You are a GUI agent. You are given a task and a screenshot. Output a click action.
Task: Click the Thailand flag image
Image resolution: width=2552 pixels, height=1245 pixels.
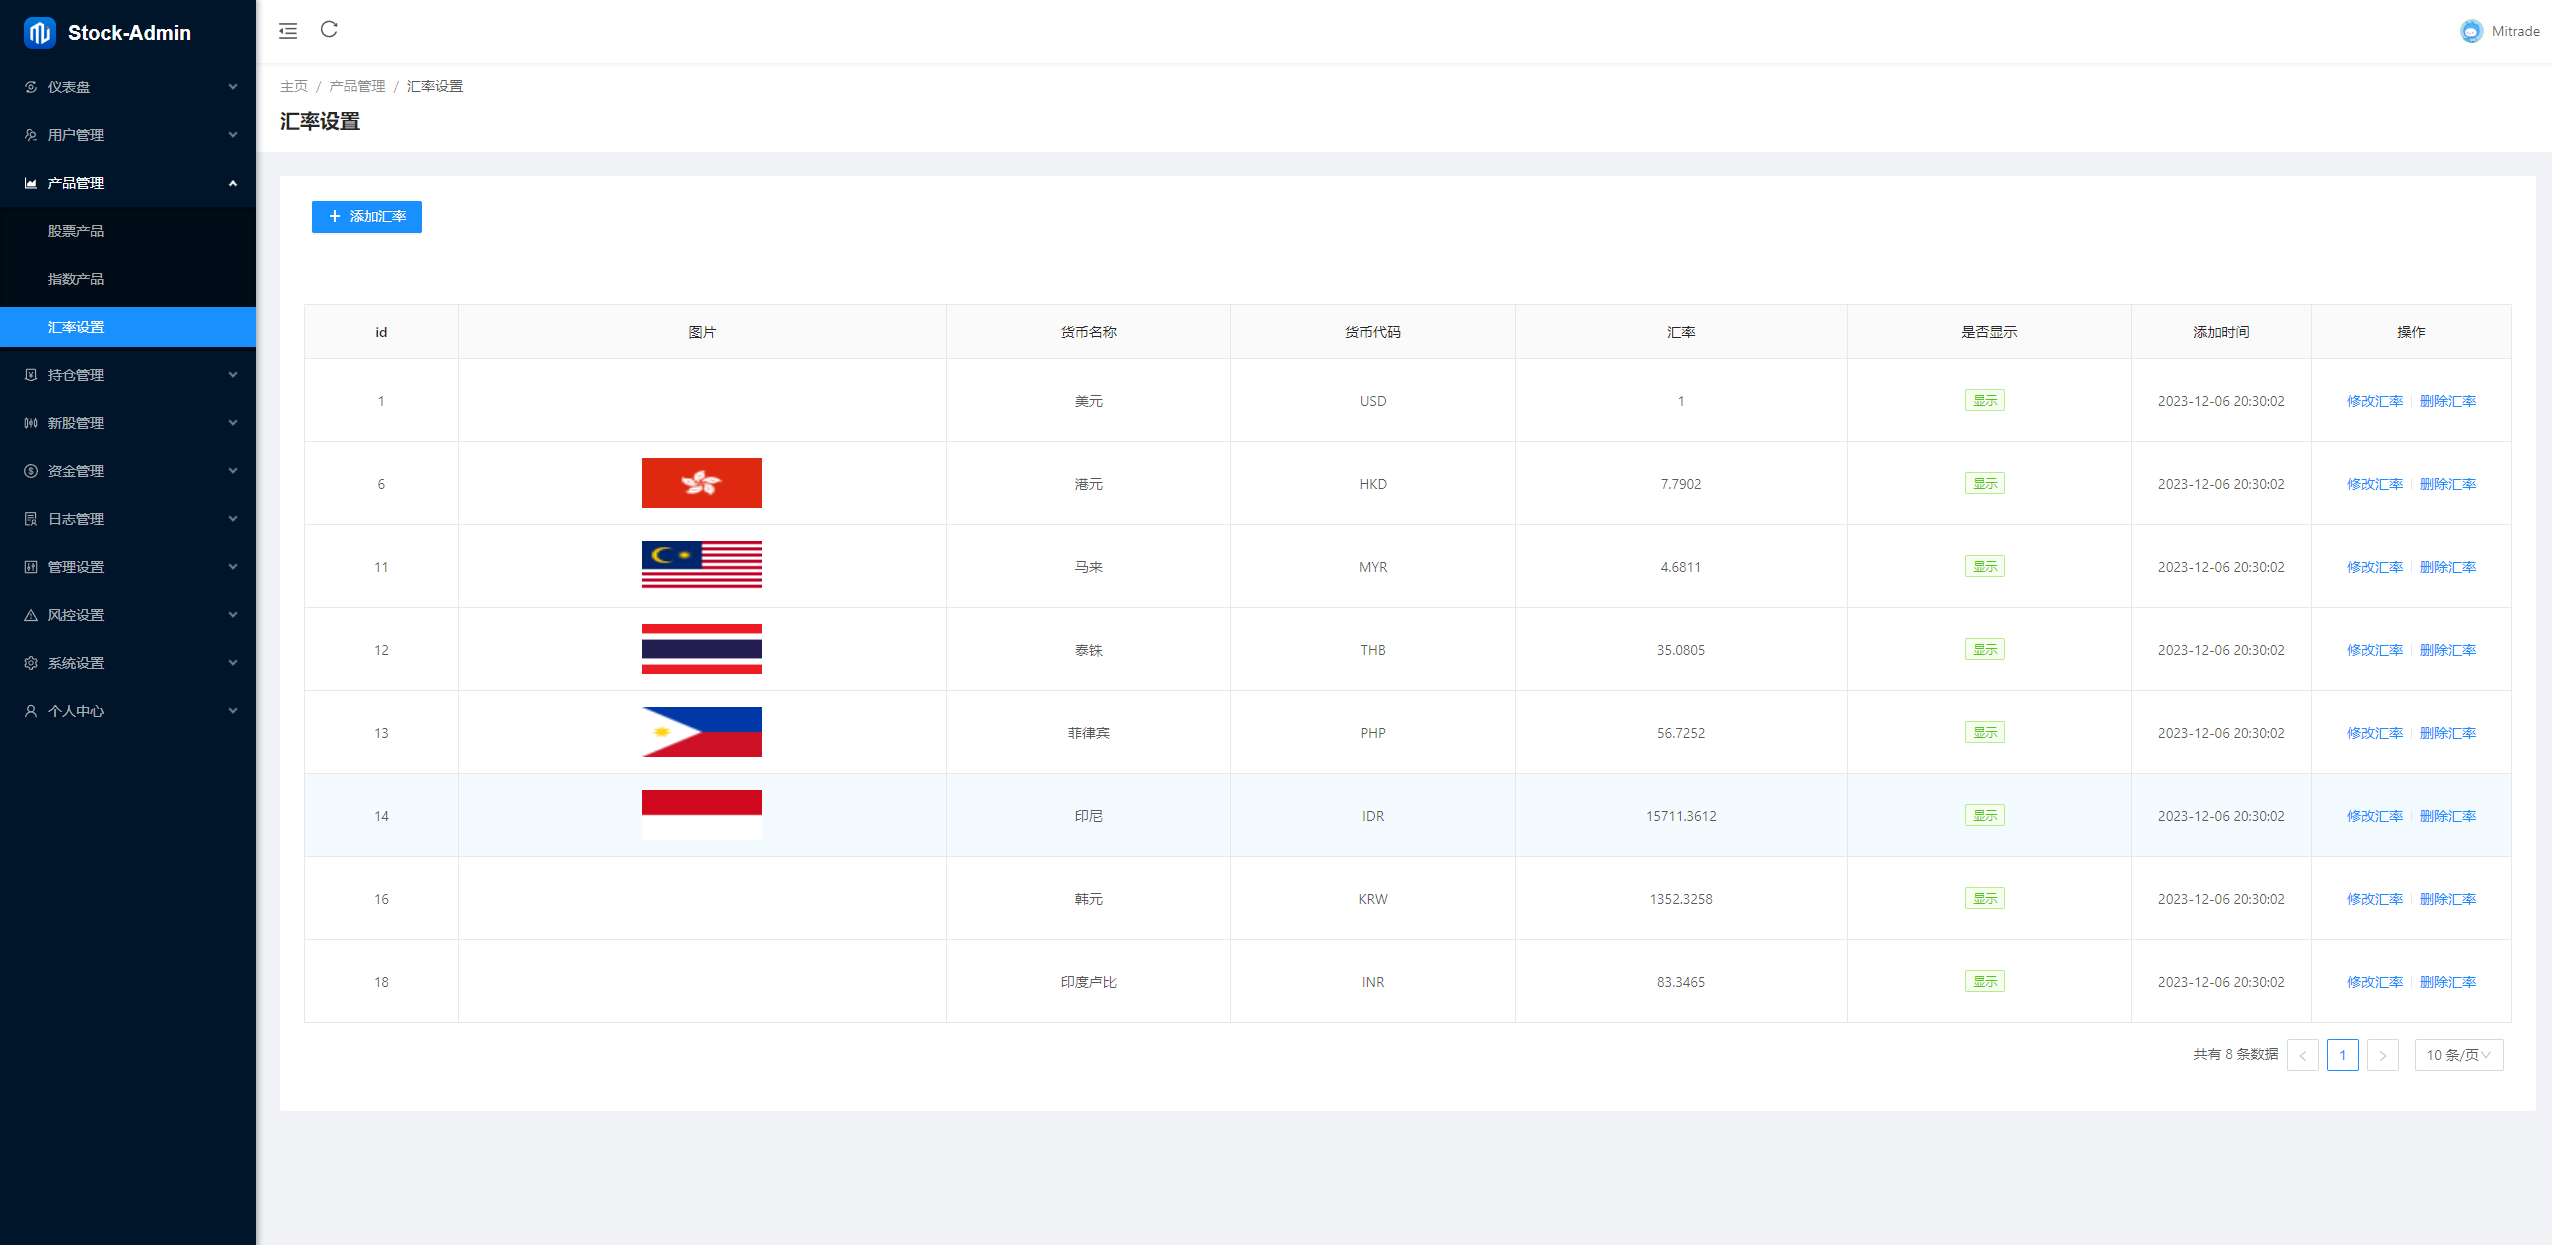click(x=701, y=649)
